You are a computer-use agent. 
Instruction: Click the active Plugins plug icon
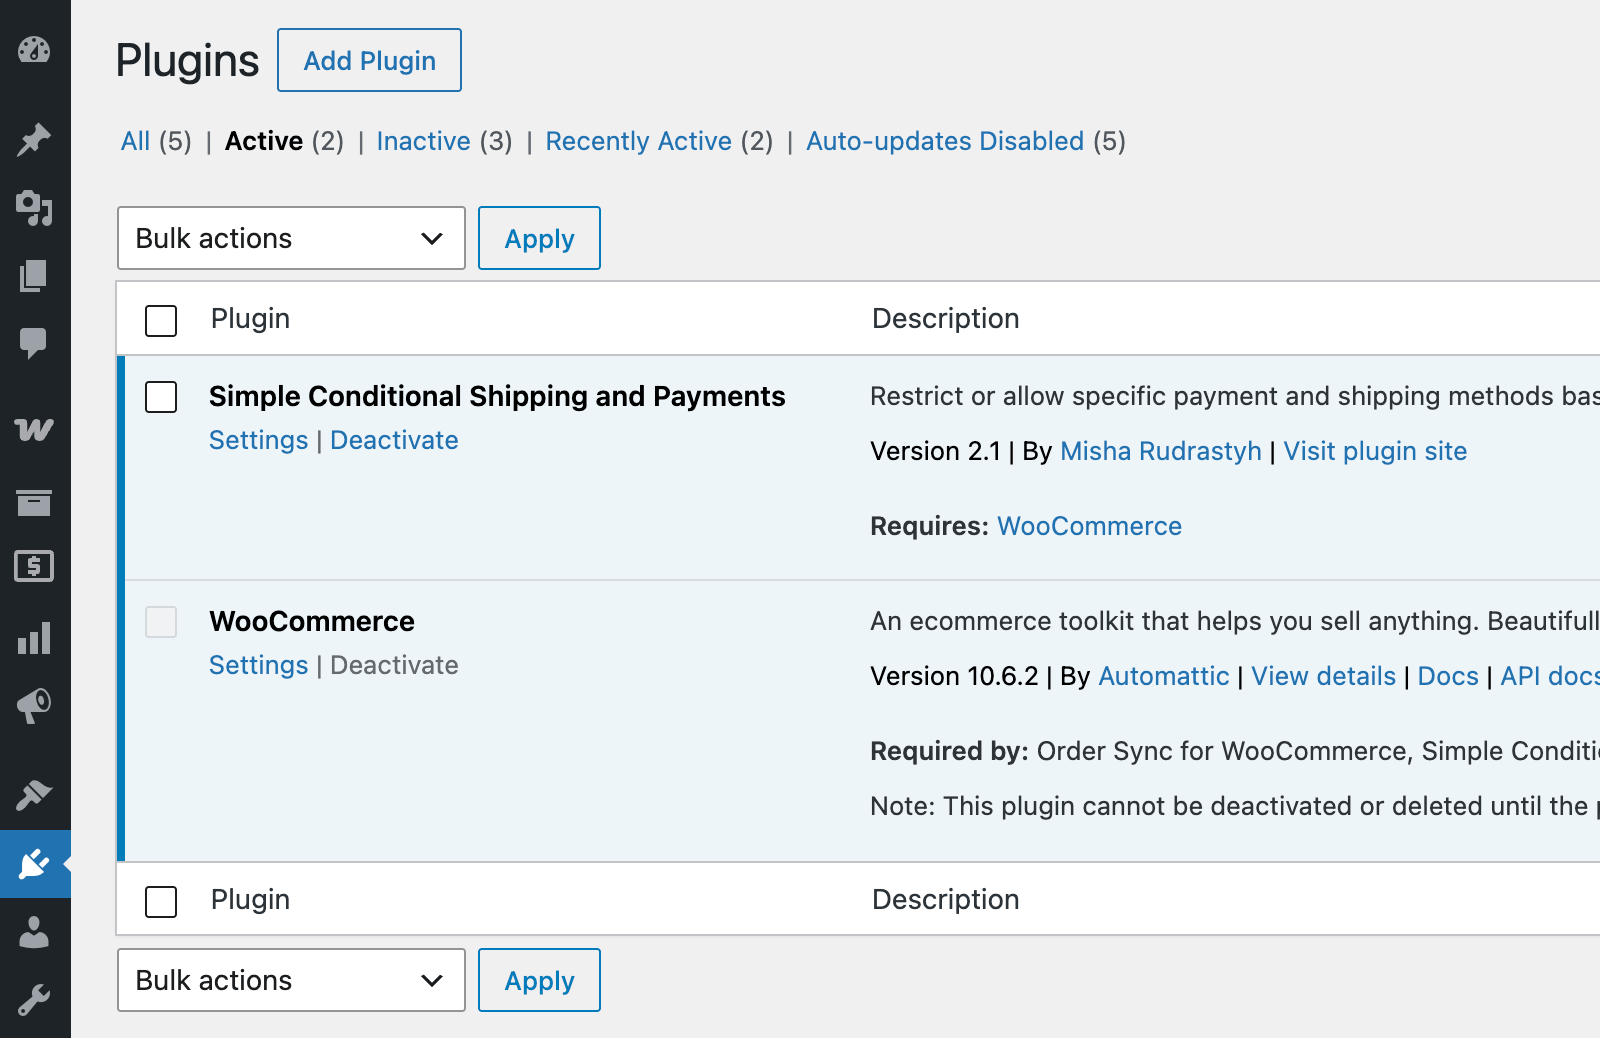coord(34,863)
